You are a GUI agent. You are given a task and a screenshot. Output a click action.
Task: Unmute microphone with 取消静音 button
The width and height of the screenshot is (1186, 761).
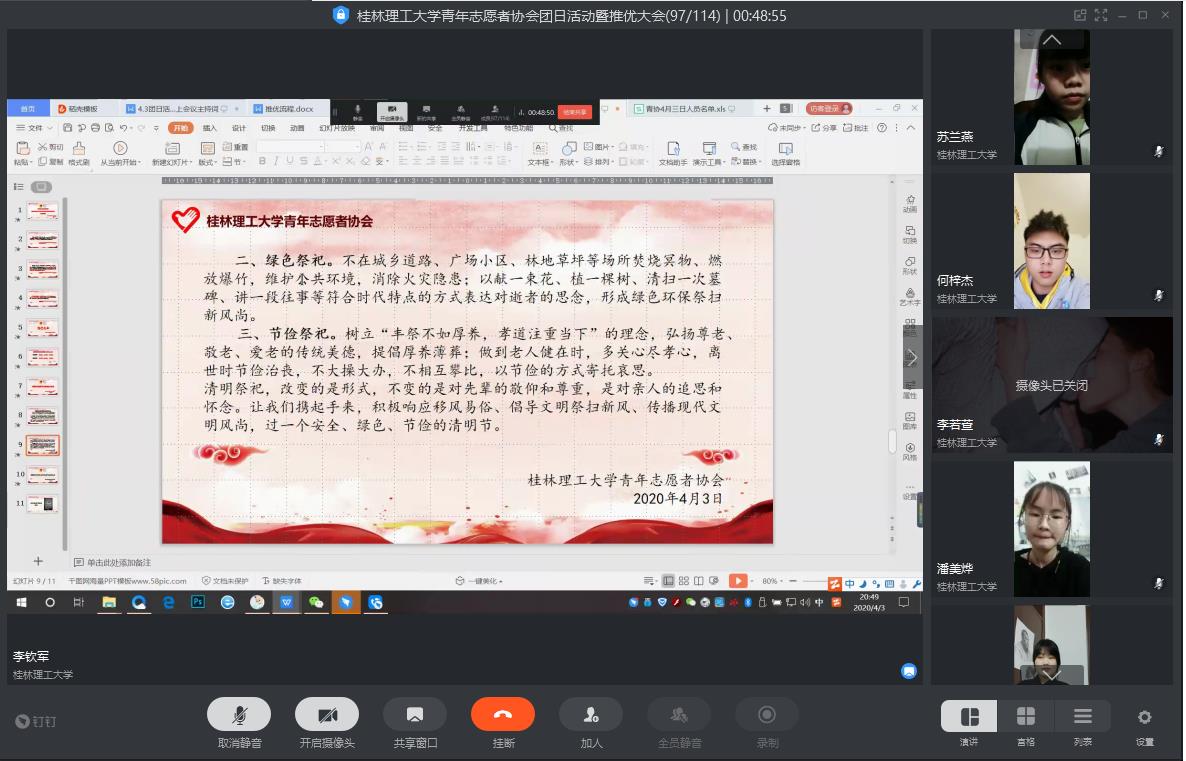[239, 714]
